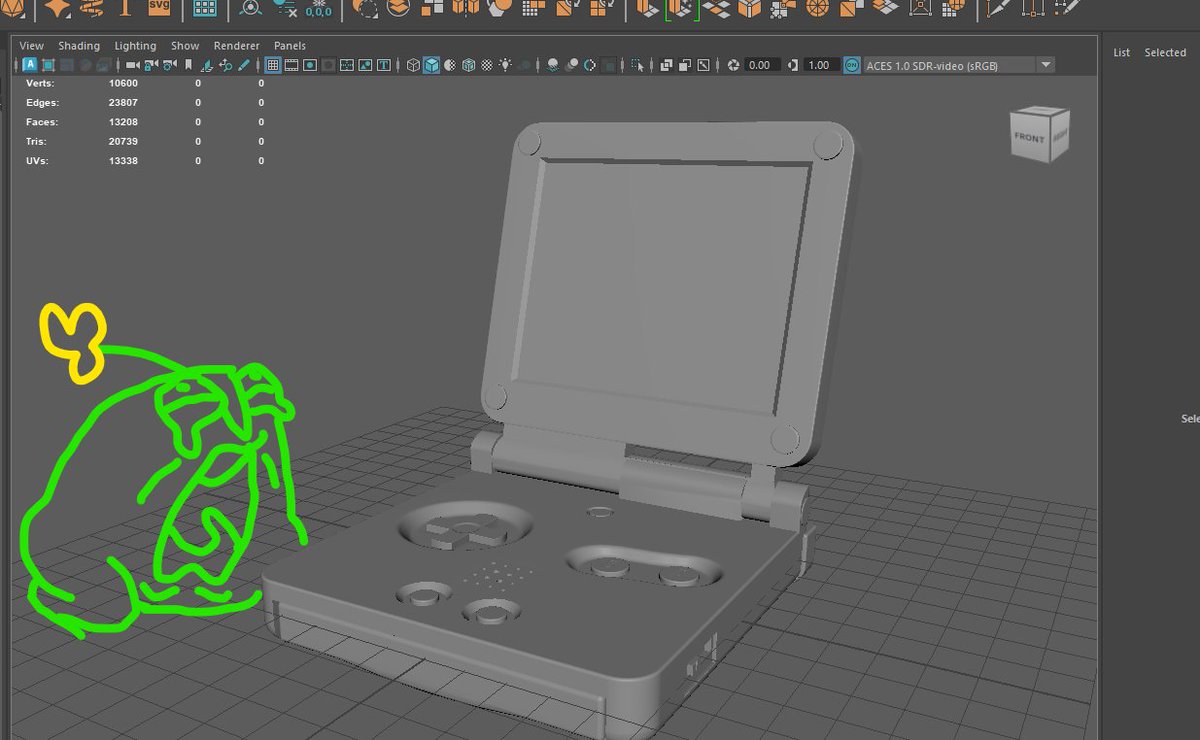Edit the gamma value 1.00 field

coord(820,65)
